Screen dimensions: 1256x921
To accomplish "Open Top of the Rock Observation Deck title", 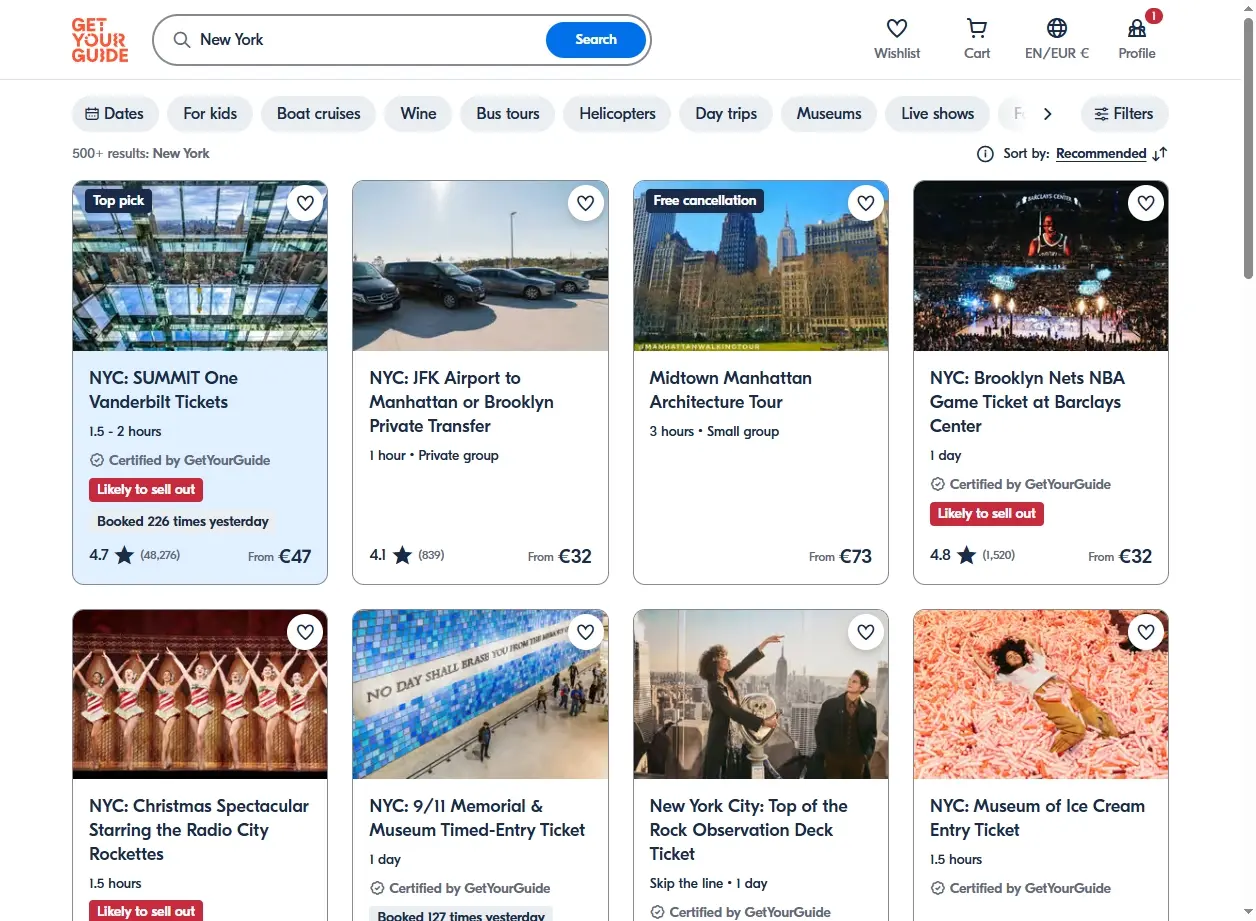I will pos(749,830).
